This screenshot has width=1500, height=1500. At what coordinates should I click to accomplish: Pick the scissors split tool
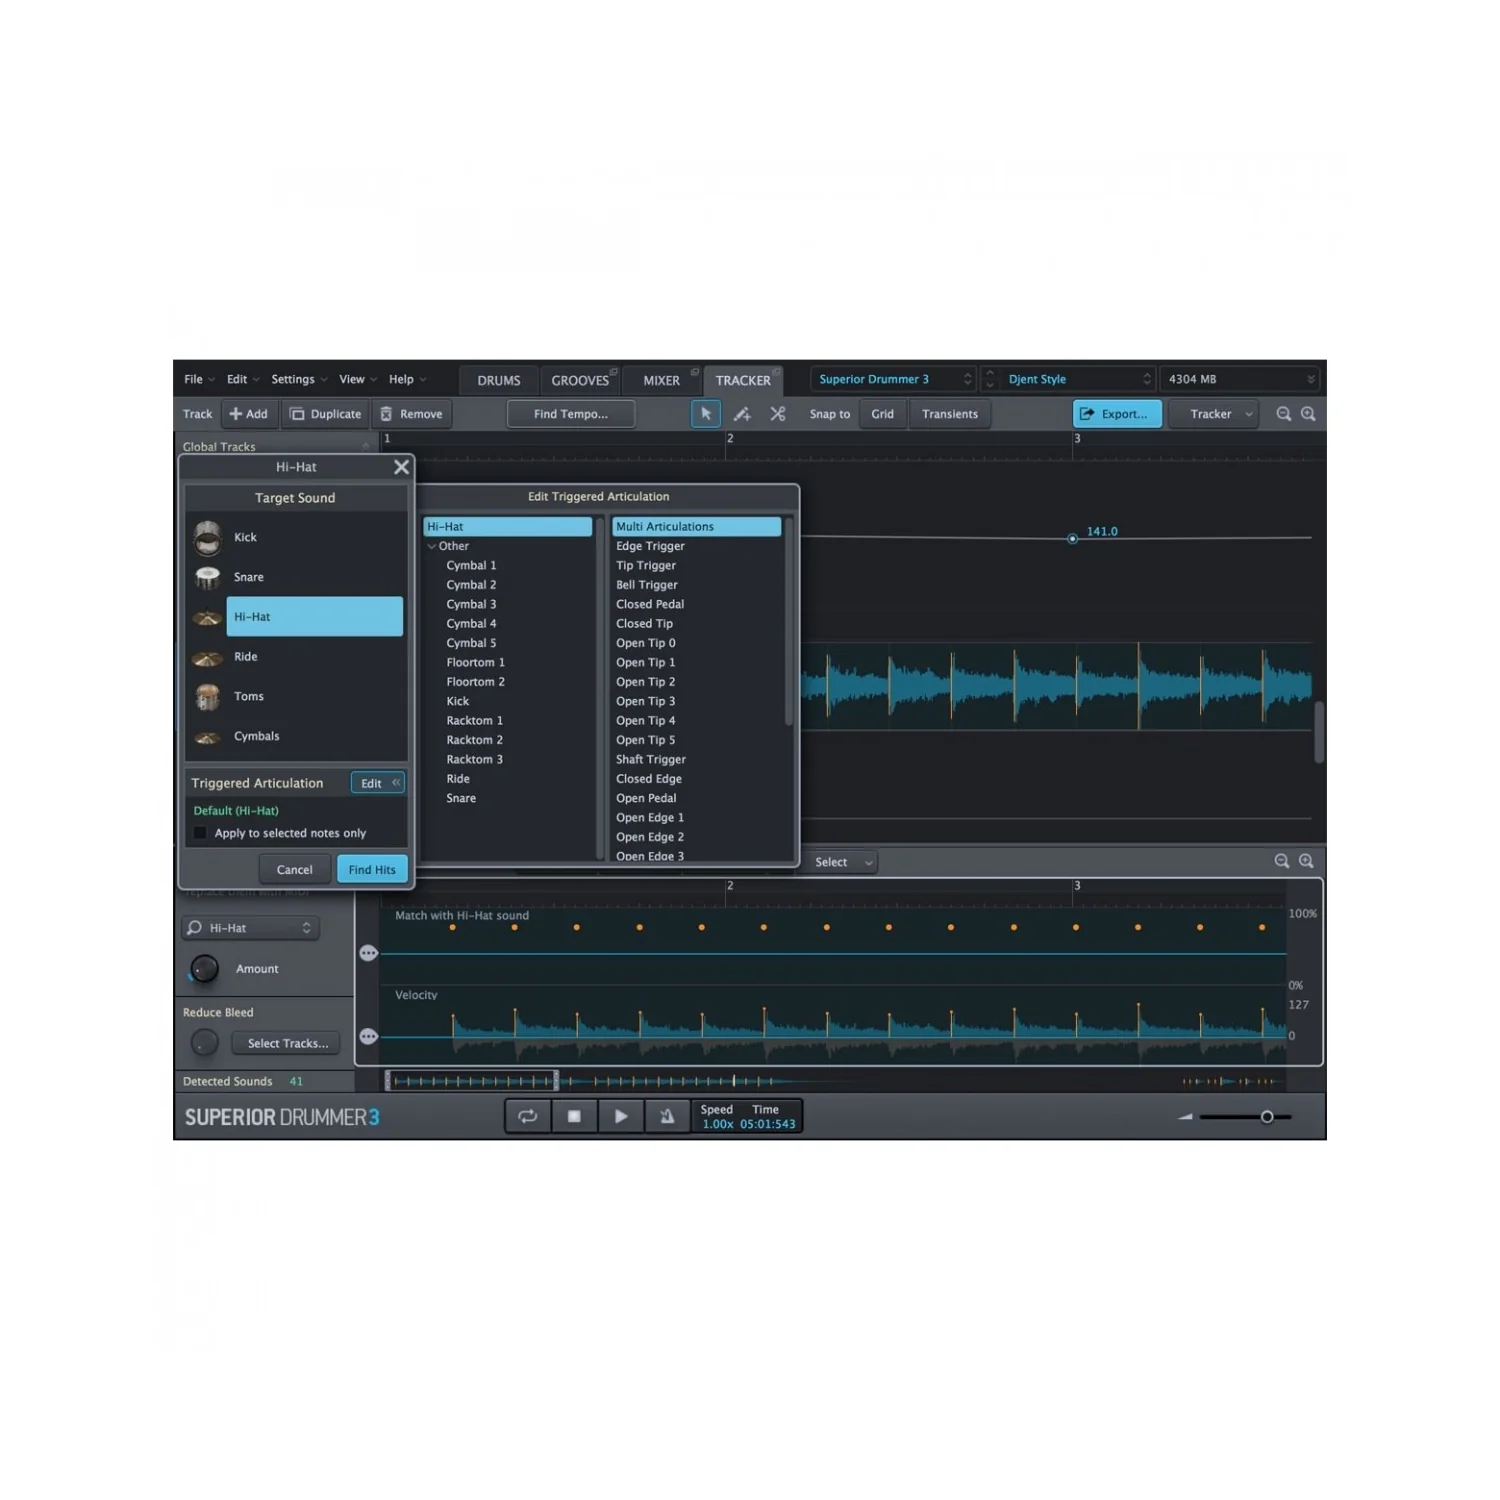pyautogui.click(x=778, y=414)
